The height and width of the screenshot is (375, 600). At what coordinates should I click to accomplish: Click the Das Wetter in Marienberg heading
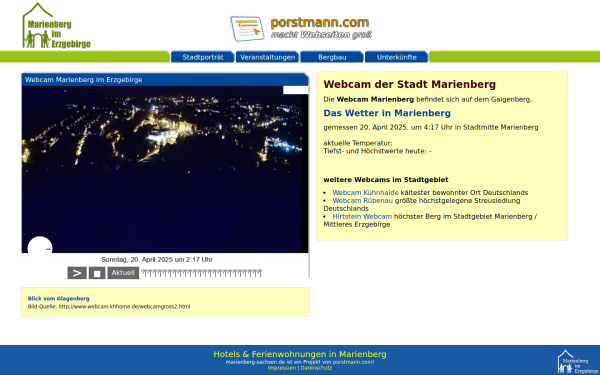pos(387,113)
